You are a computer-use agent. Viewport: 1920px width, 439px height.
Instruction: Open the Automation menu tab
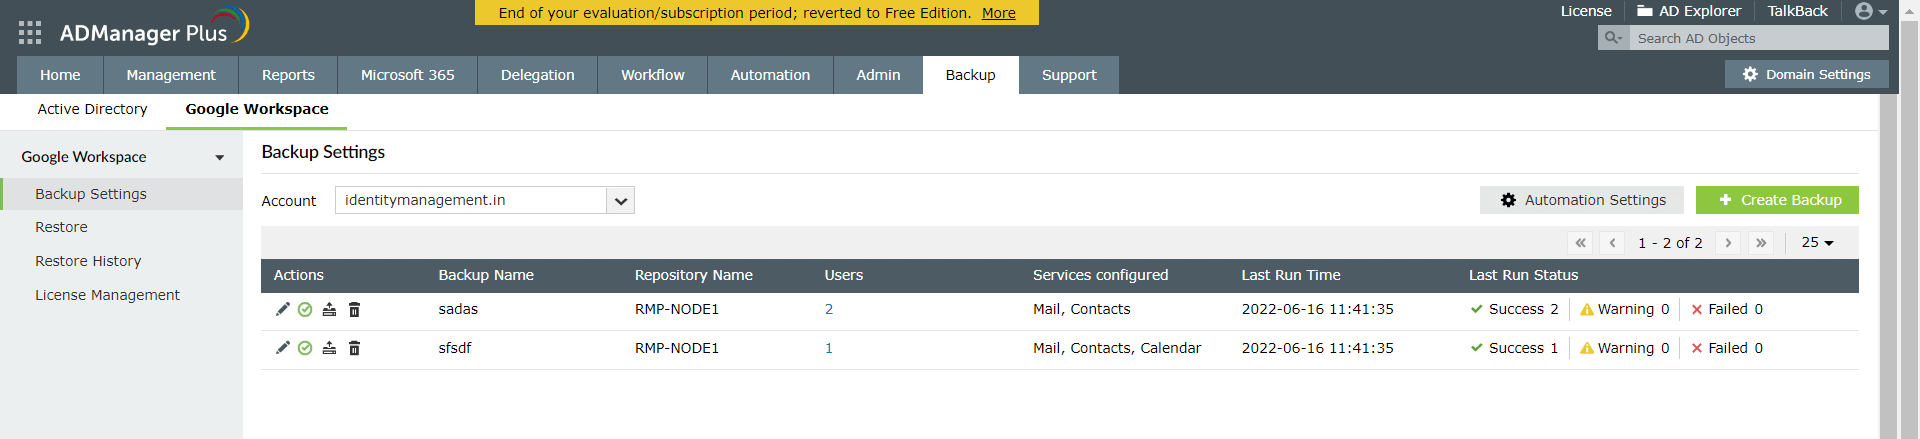pos(770,75)
